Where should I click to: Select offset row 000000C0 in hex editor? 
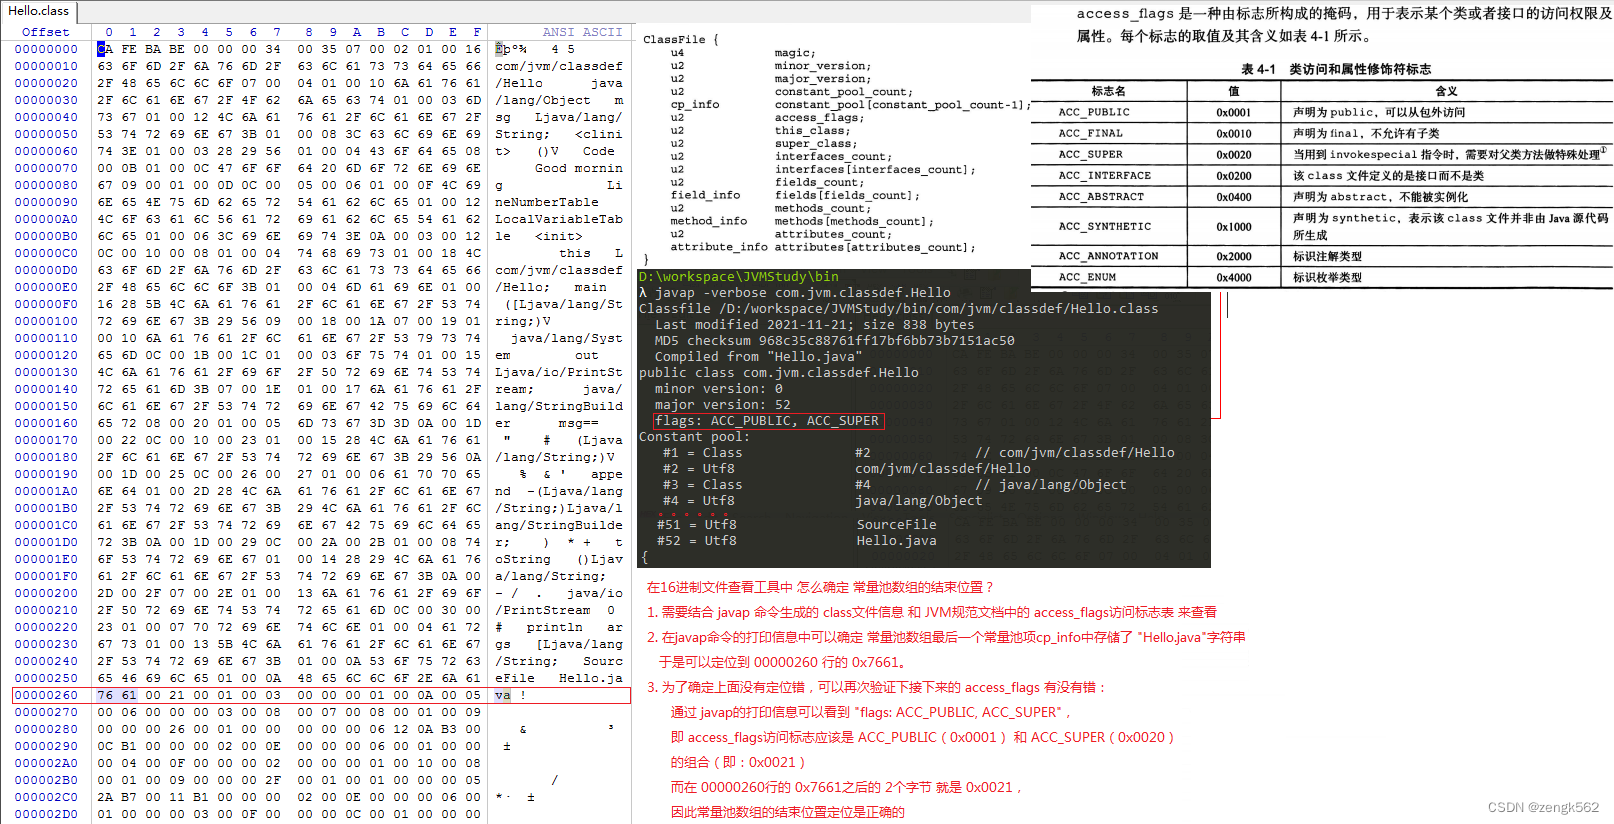(x=46, y=253)
